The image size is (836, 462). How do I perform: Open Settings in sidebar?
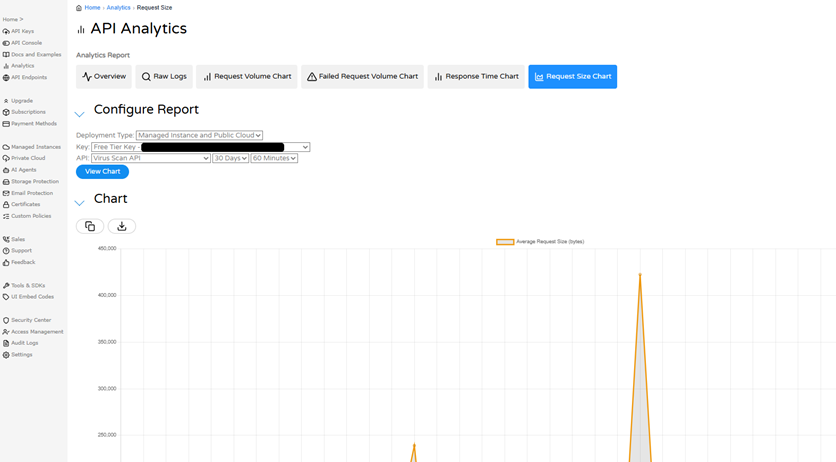tap(18, 355)
